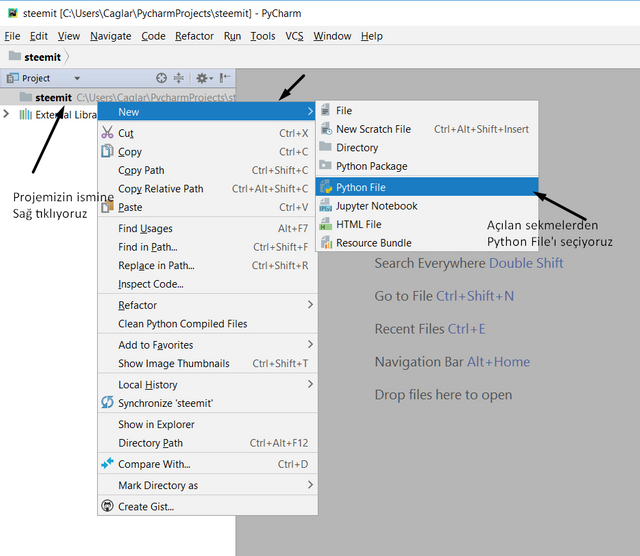This screenshot has width=640, height=556.
Task: Choose Copy Path from context menu
Action: pos(207,170)
